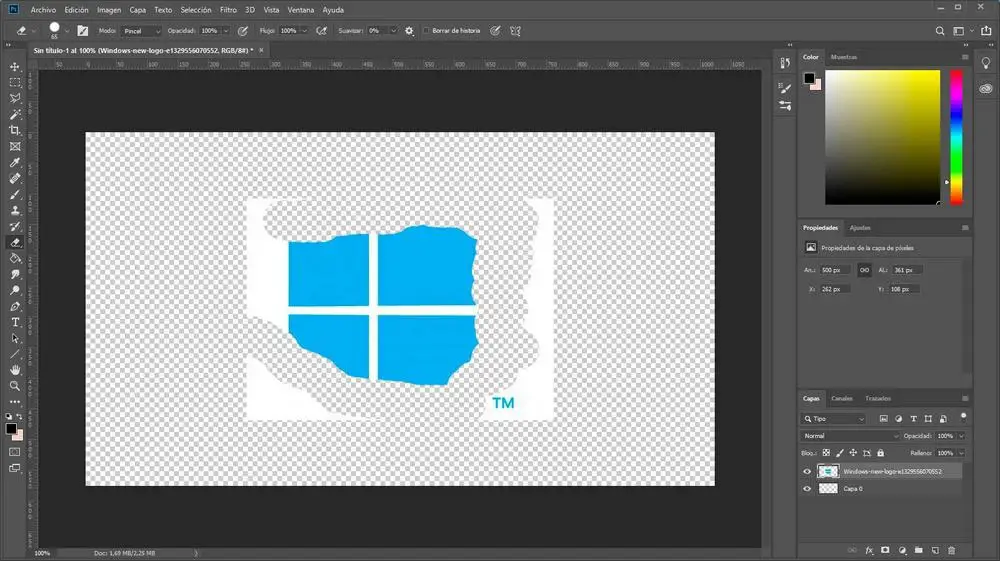This screenshot has height=561, width=1000.
Task: Select the Paint Bucket tool
Action: [x=15, y=258]
